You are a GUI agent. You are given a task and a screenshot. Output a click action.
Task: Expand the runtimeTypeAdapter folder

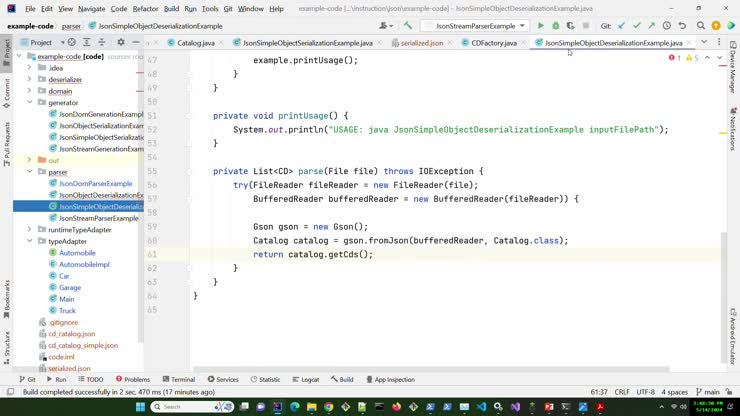30,230
